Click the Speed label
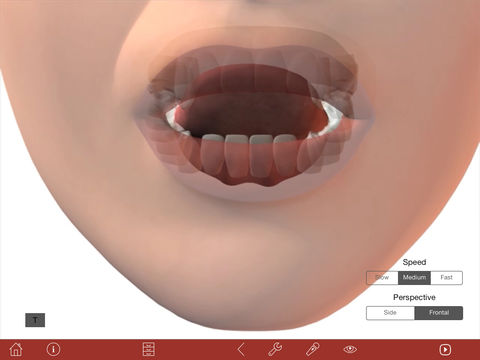This screenshot has width=480, height=360. [x=414, y=262]
